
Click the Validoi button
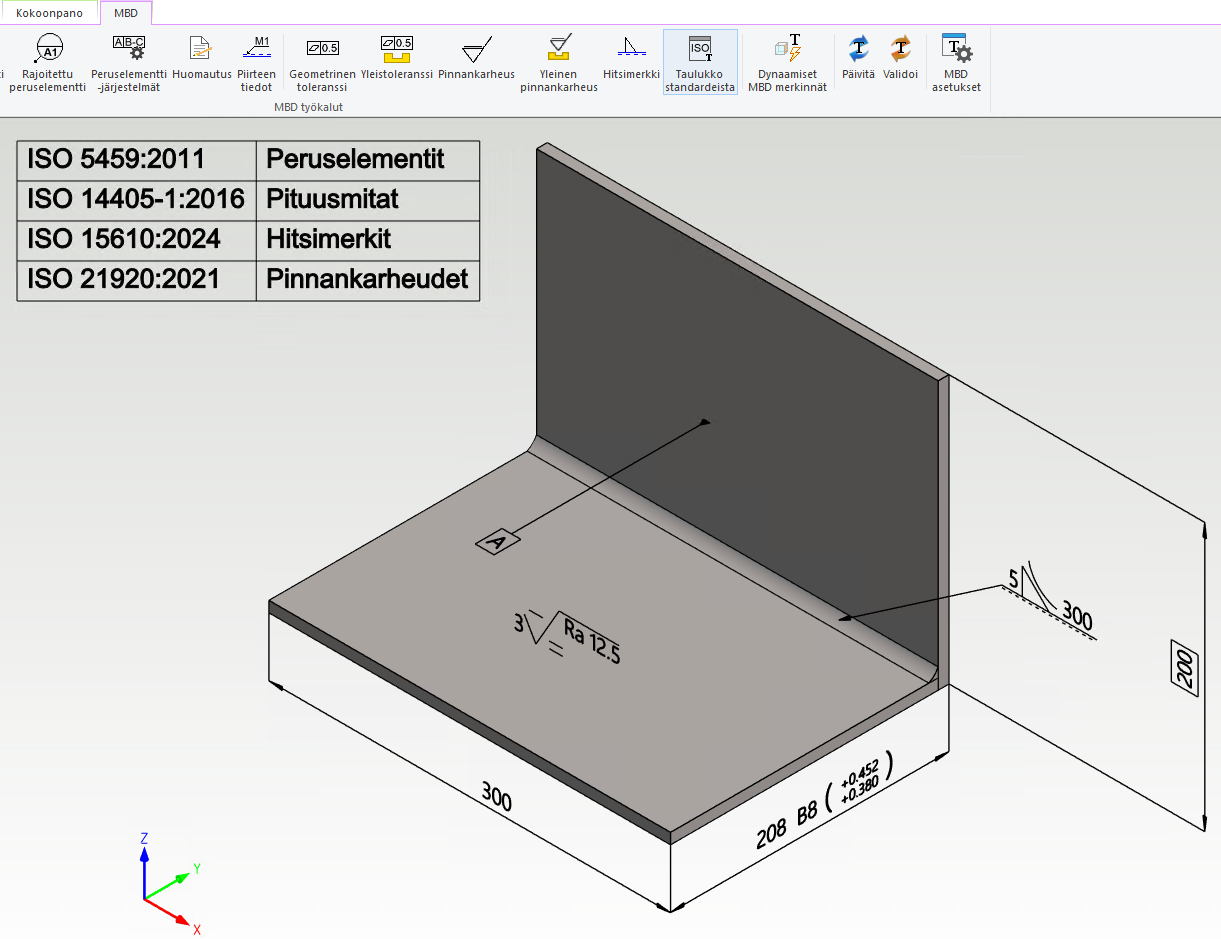pyautogui.click(x=900, y=48)
